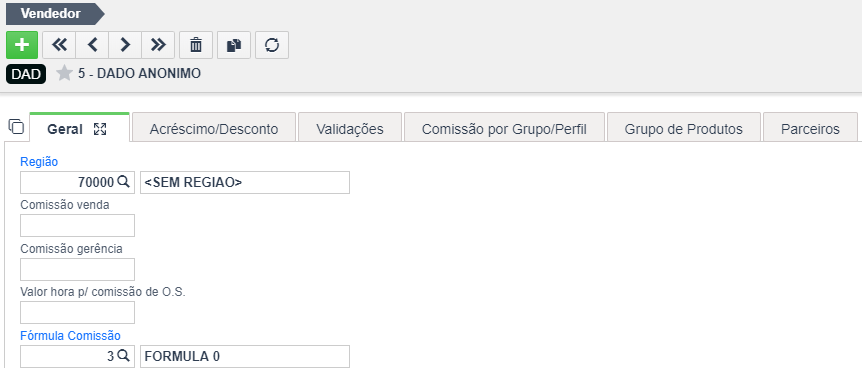This screenshot has height=368, width=862.
Task: Expand the Geral tab to full view
Action: click(100, 129)
